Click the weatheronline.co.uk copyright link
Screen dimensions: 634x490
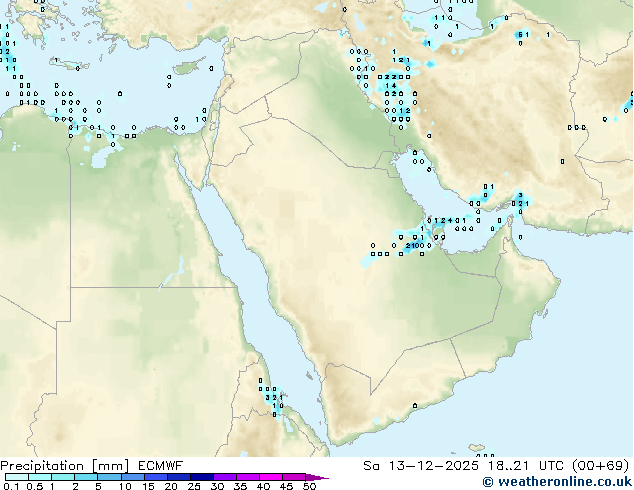coord(557,482)
